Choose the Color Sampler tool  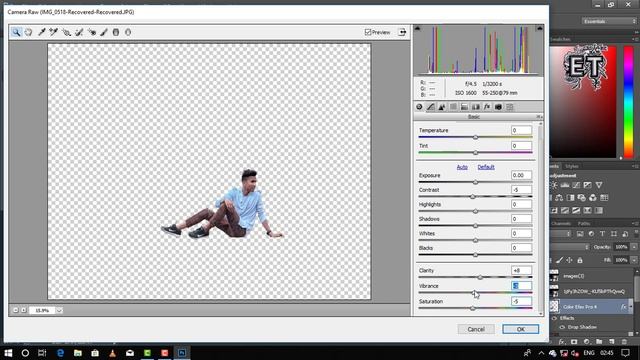(x=53, y=32)
